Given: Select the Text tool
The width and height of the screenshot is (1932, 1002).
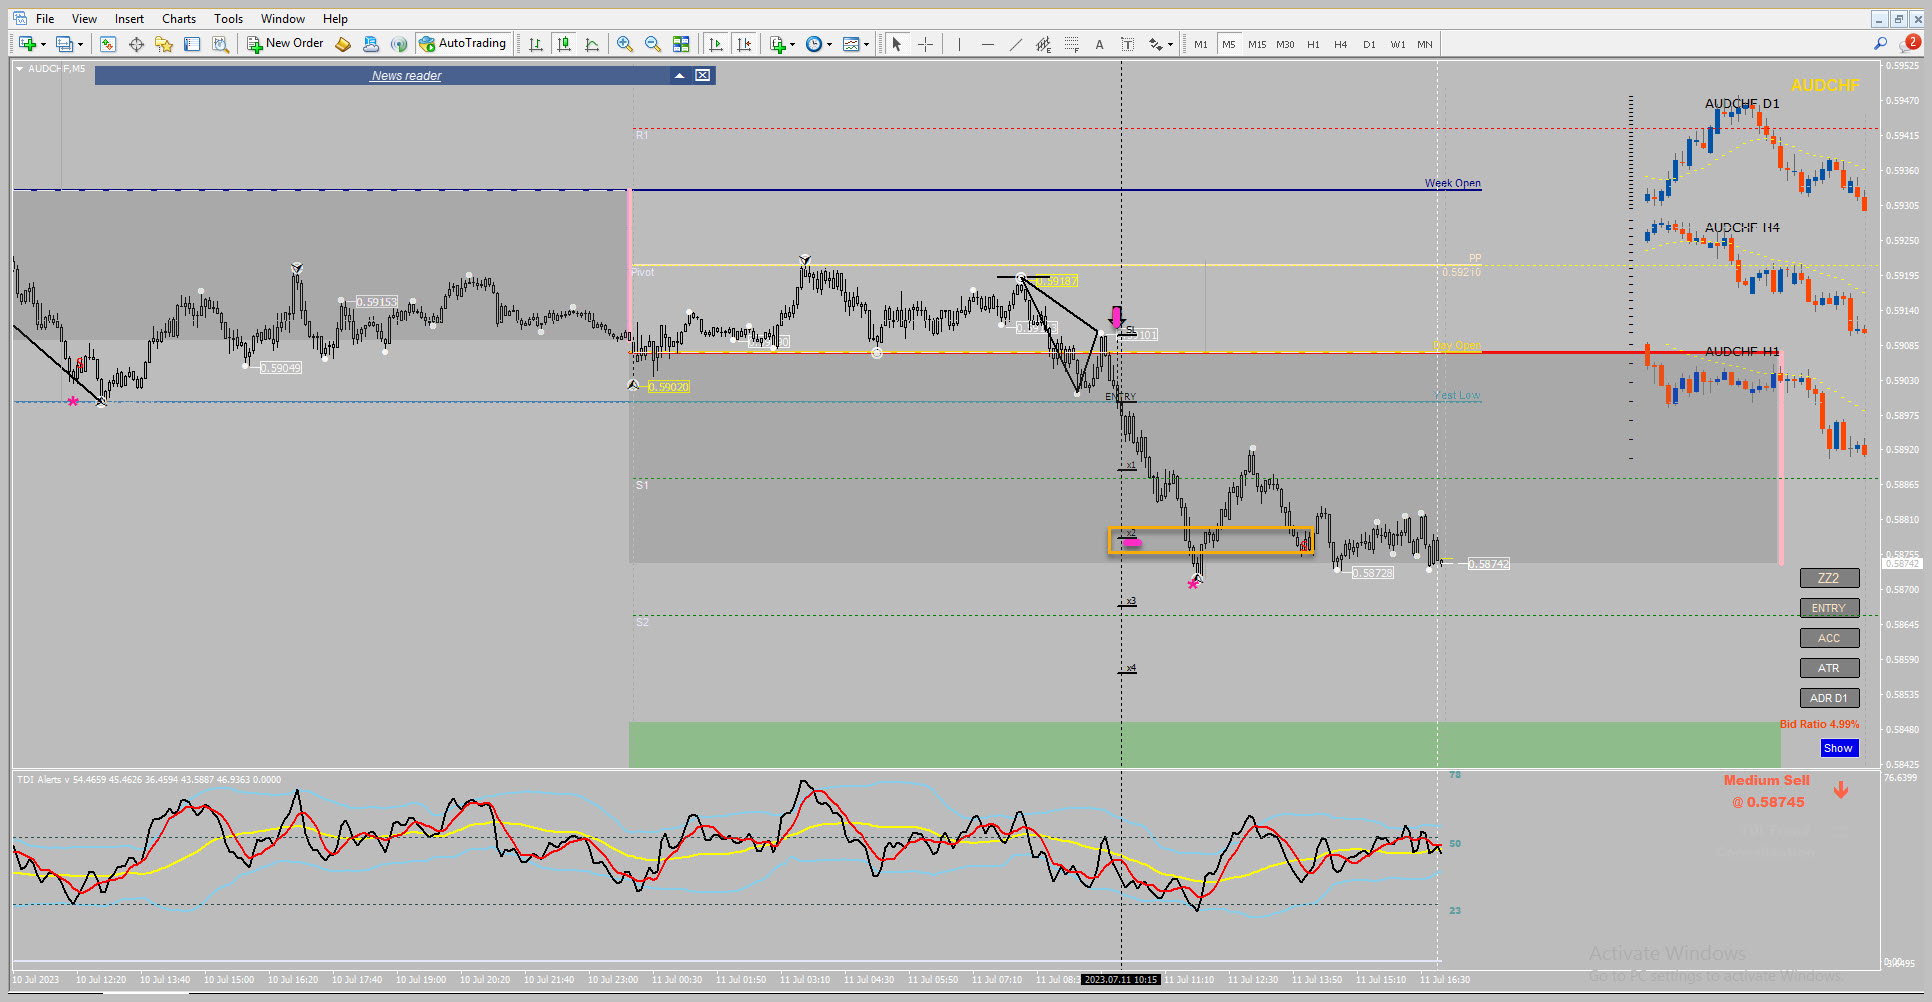Looking at the screenshot, I should point(1100,44).
